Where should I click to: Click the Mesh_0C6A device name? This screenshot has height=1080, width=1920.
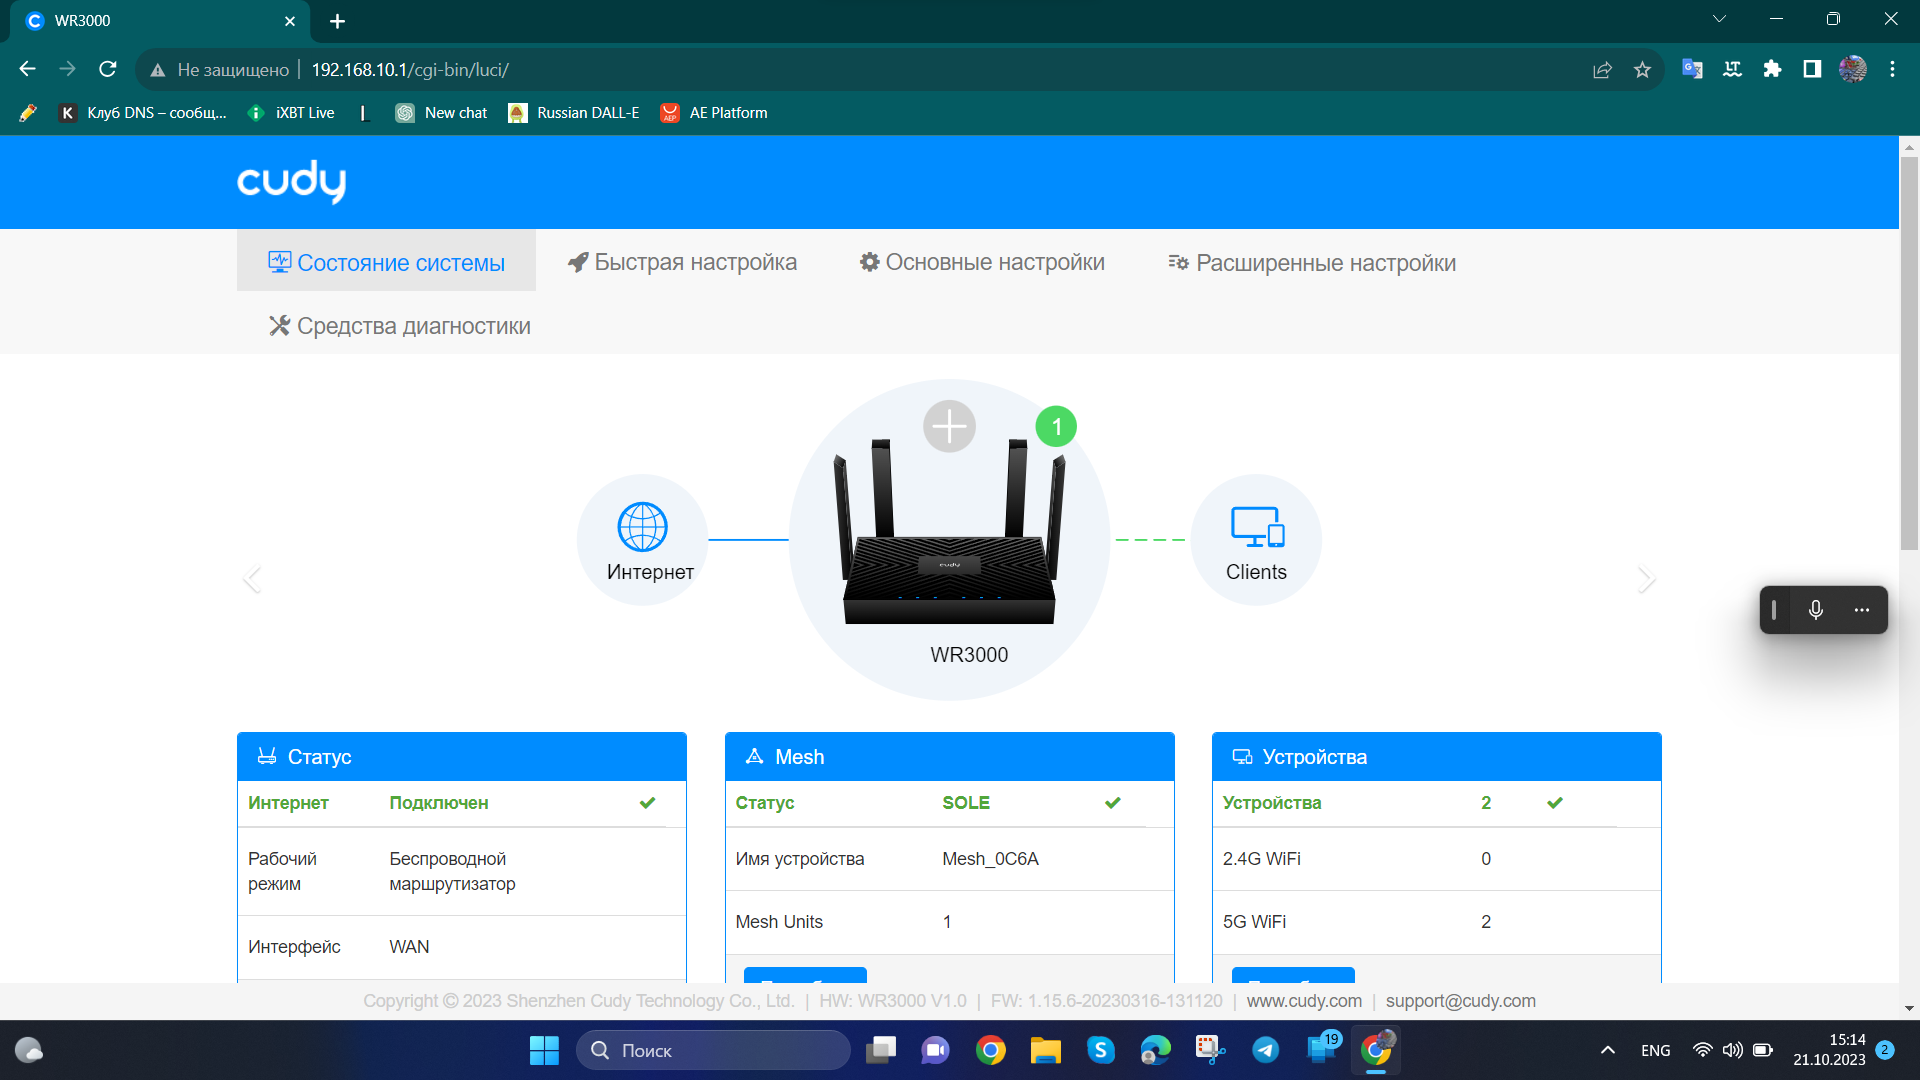point(990,859)
